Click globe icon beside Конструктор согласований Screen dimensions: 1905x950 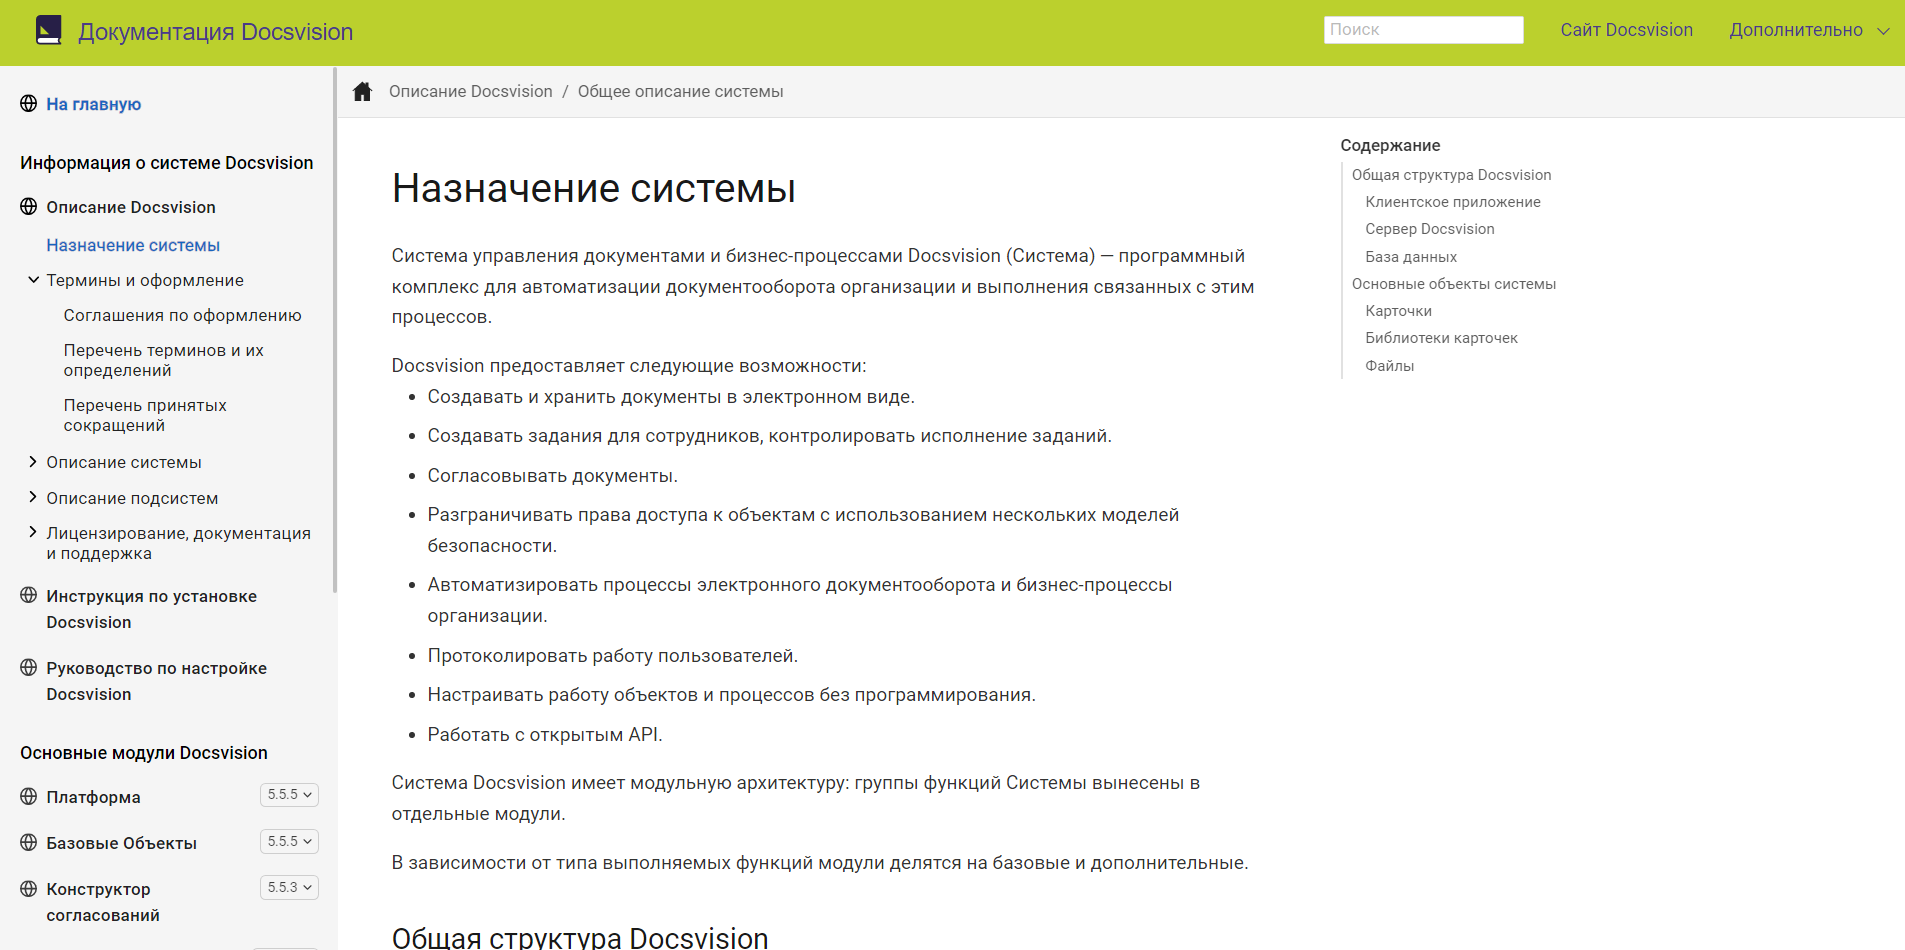(x=29, y=889)
